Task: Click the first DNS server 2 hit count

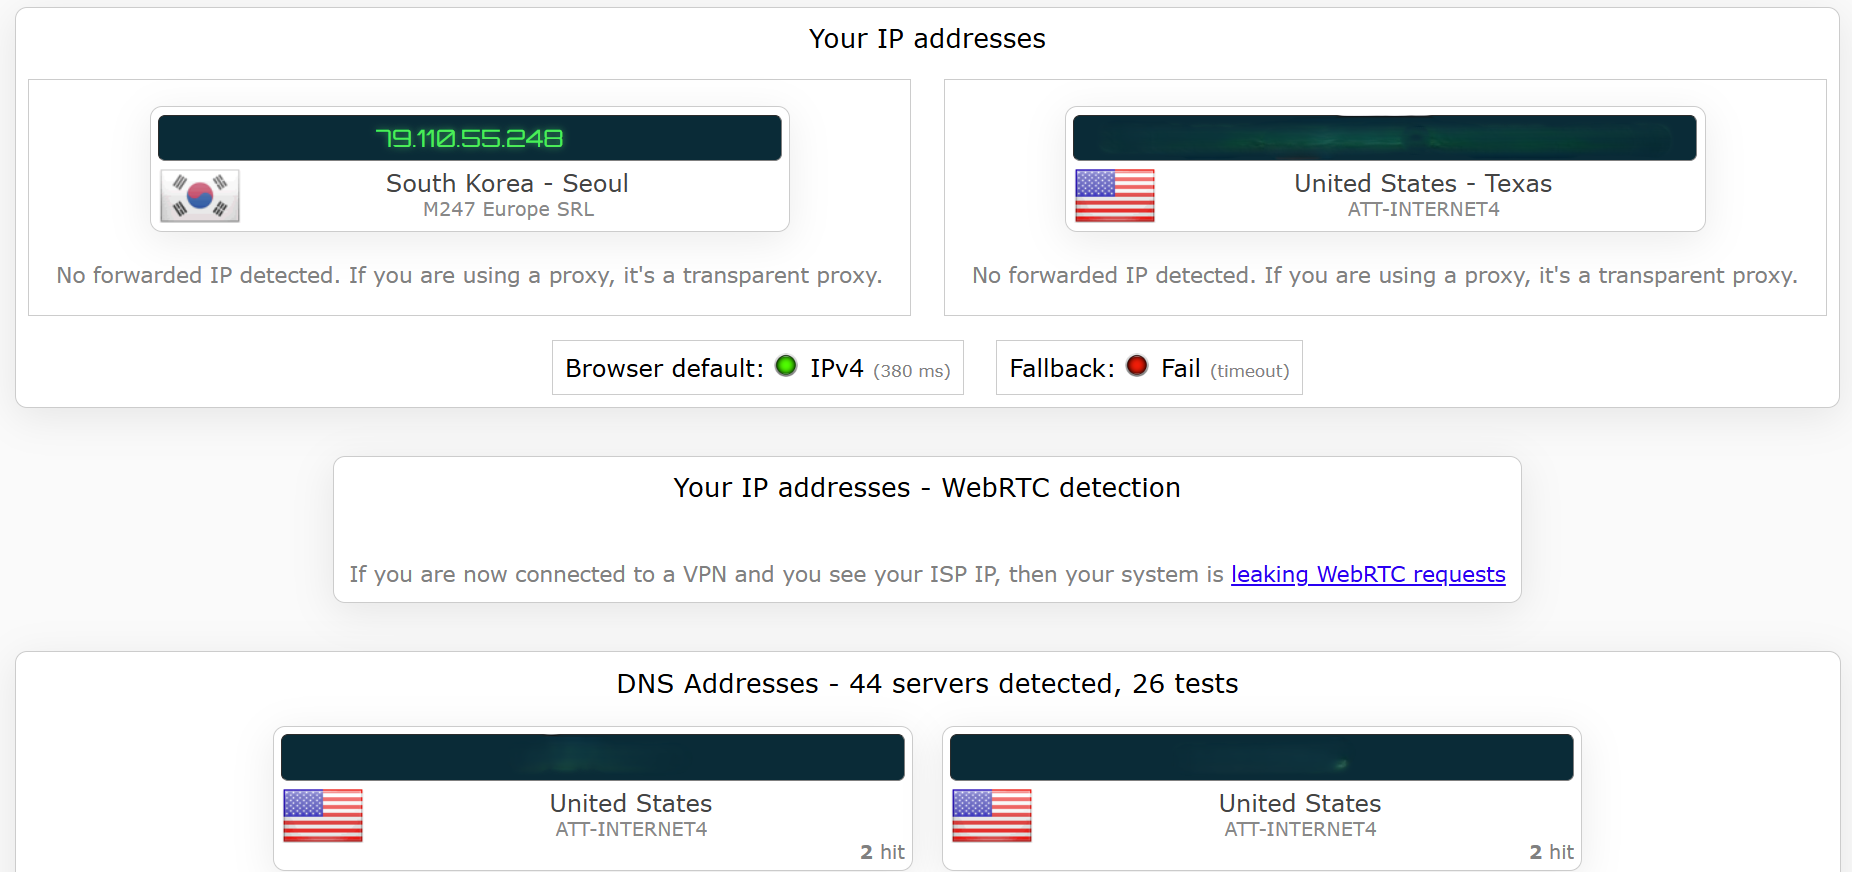Action: click(x=882, y=852)
